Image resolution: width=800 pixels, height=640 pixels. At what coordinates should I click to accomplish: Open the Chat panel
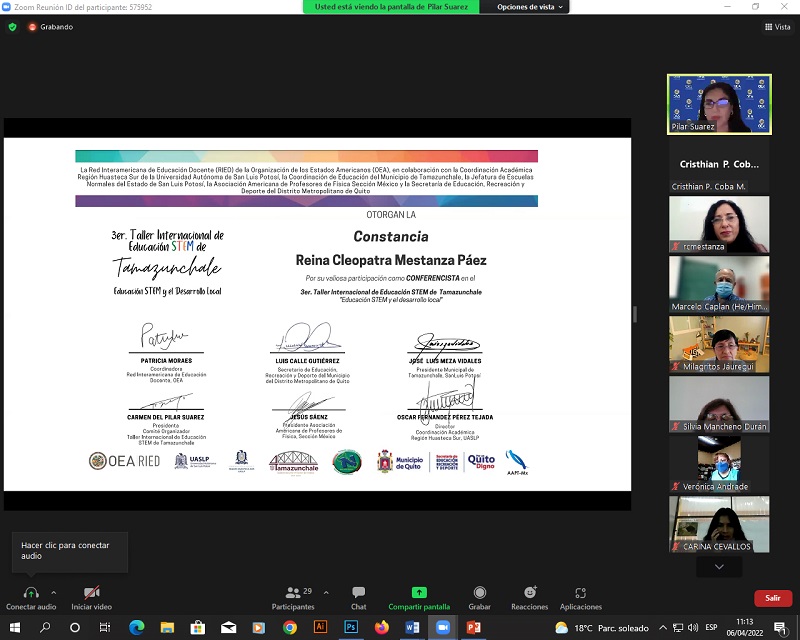point(359,598)
